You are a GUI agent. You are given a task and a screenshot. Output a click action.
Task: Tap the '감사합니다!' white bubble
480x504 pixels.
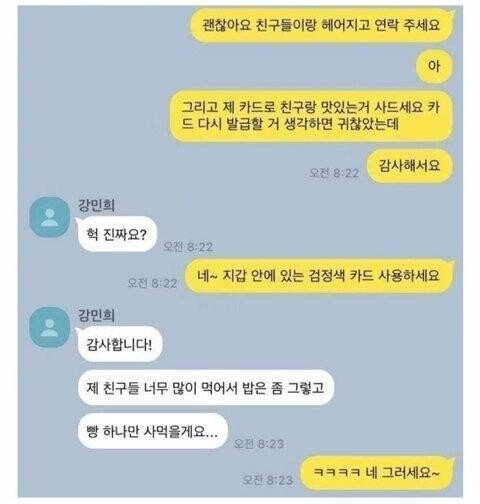click(x=119, y=344)
